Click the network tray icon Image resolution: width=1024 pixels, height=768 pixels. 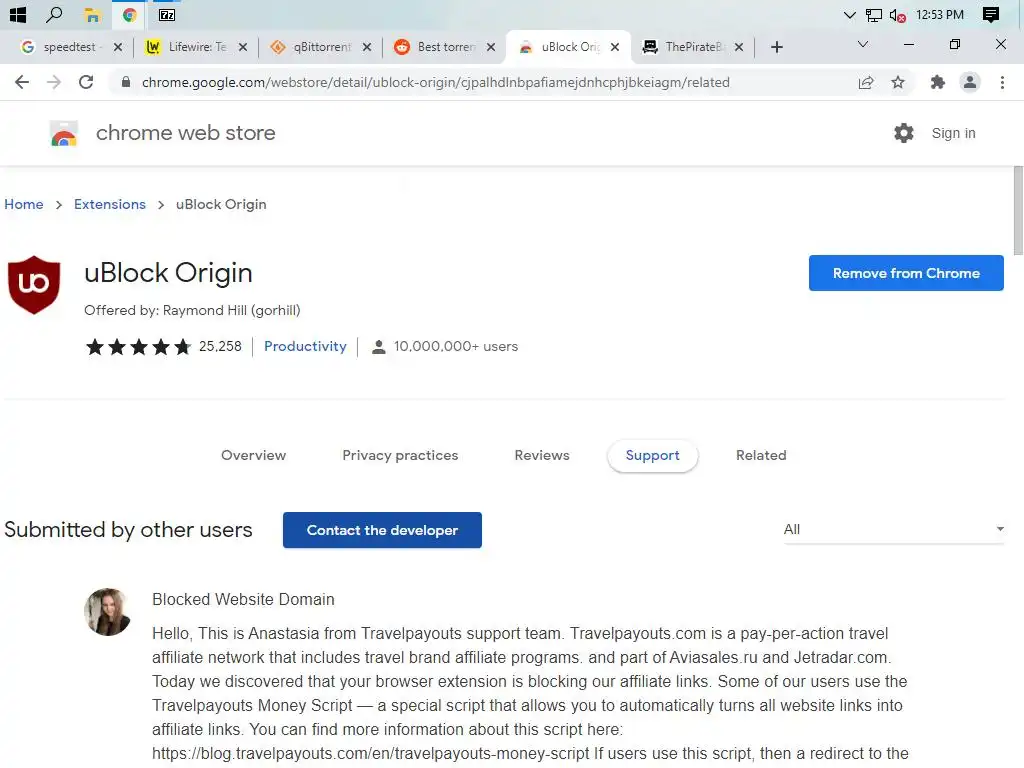pyautogui.click(x=874, y=15)
